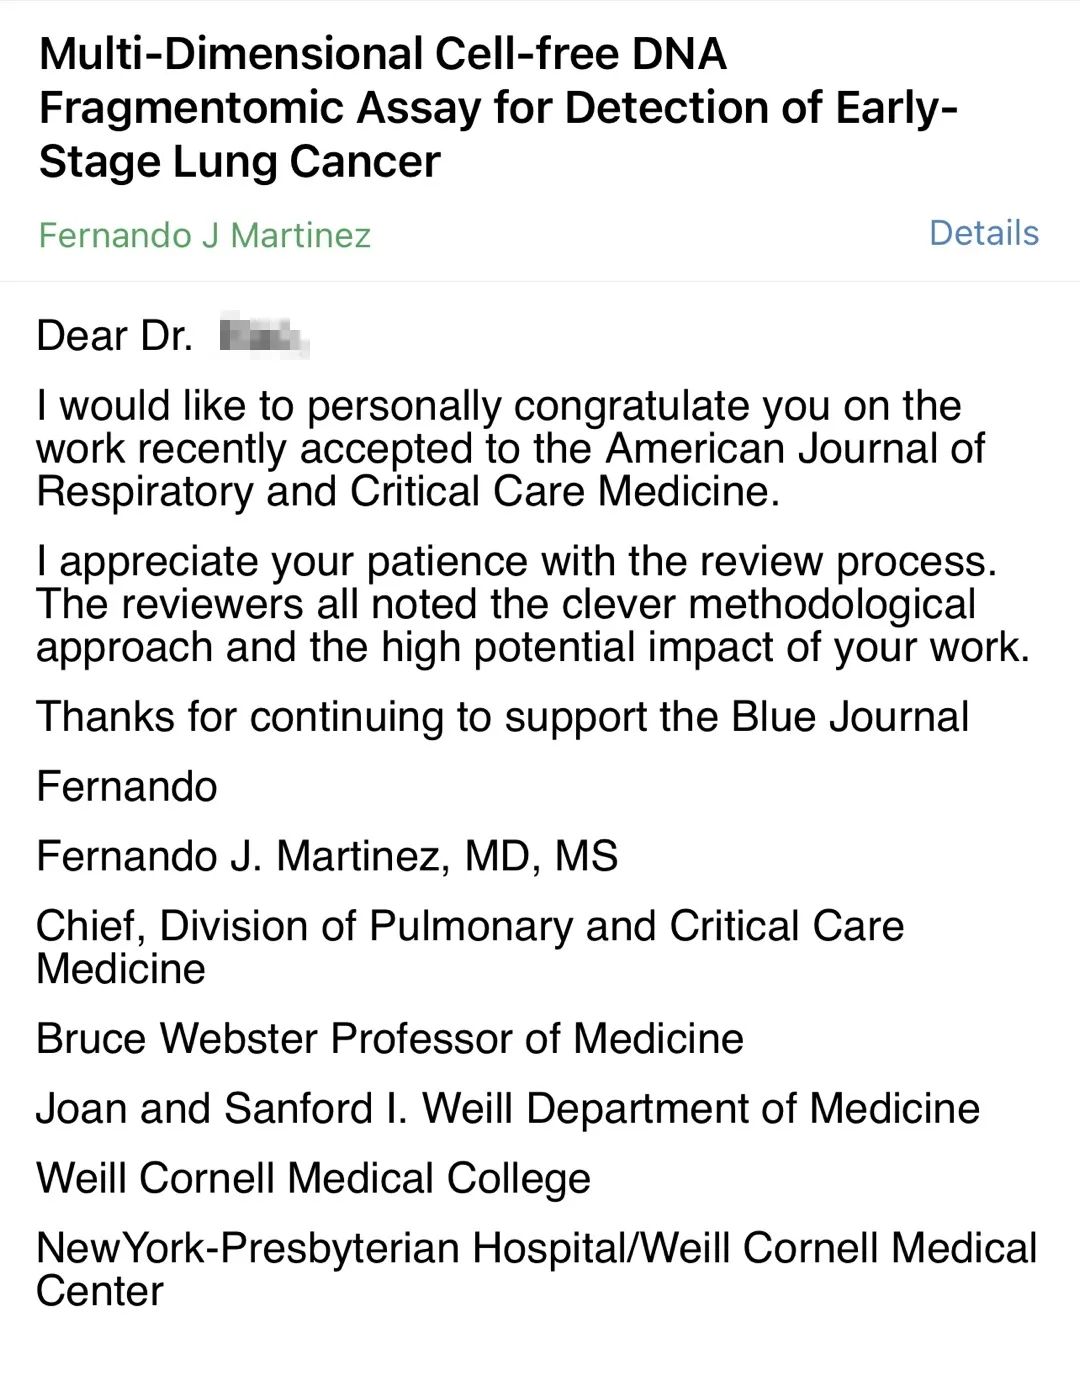Click 'Stage Lung Cancer' in the subject

(239, 161)
